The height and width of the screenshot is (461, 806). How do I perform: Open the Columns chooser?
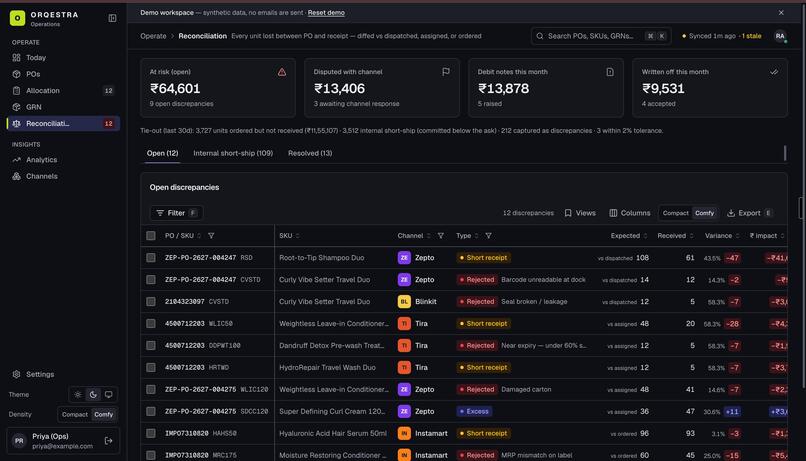point(630,213)
